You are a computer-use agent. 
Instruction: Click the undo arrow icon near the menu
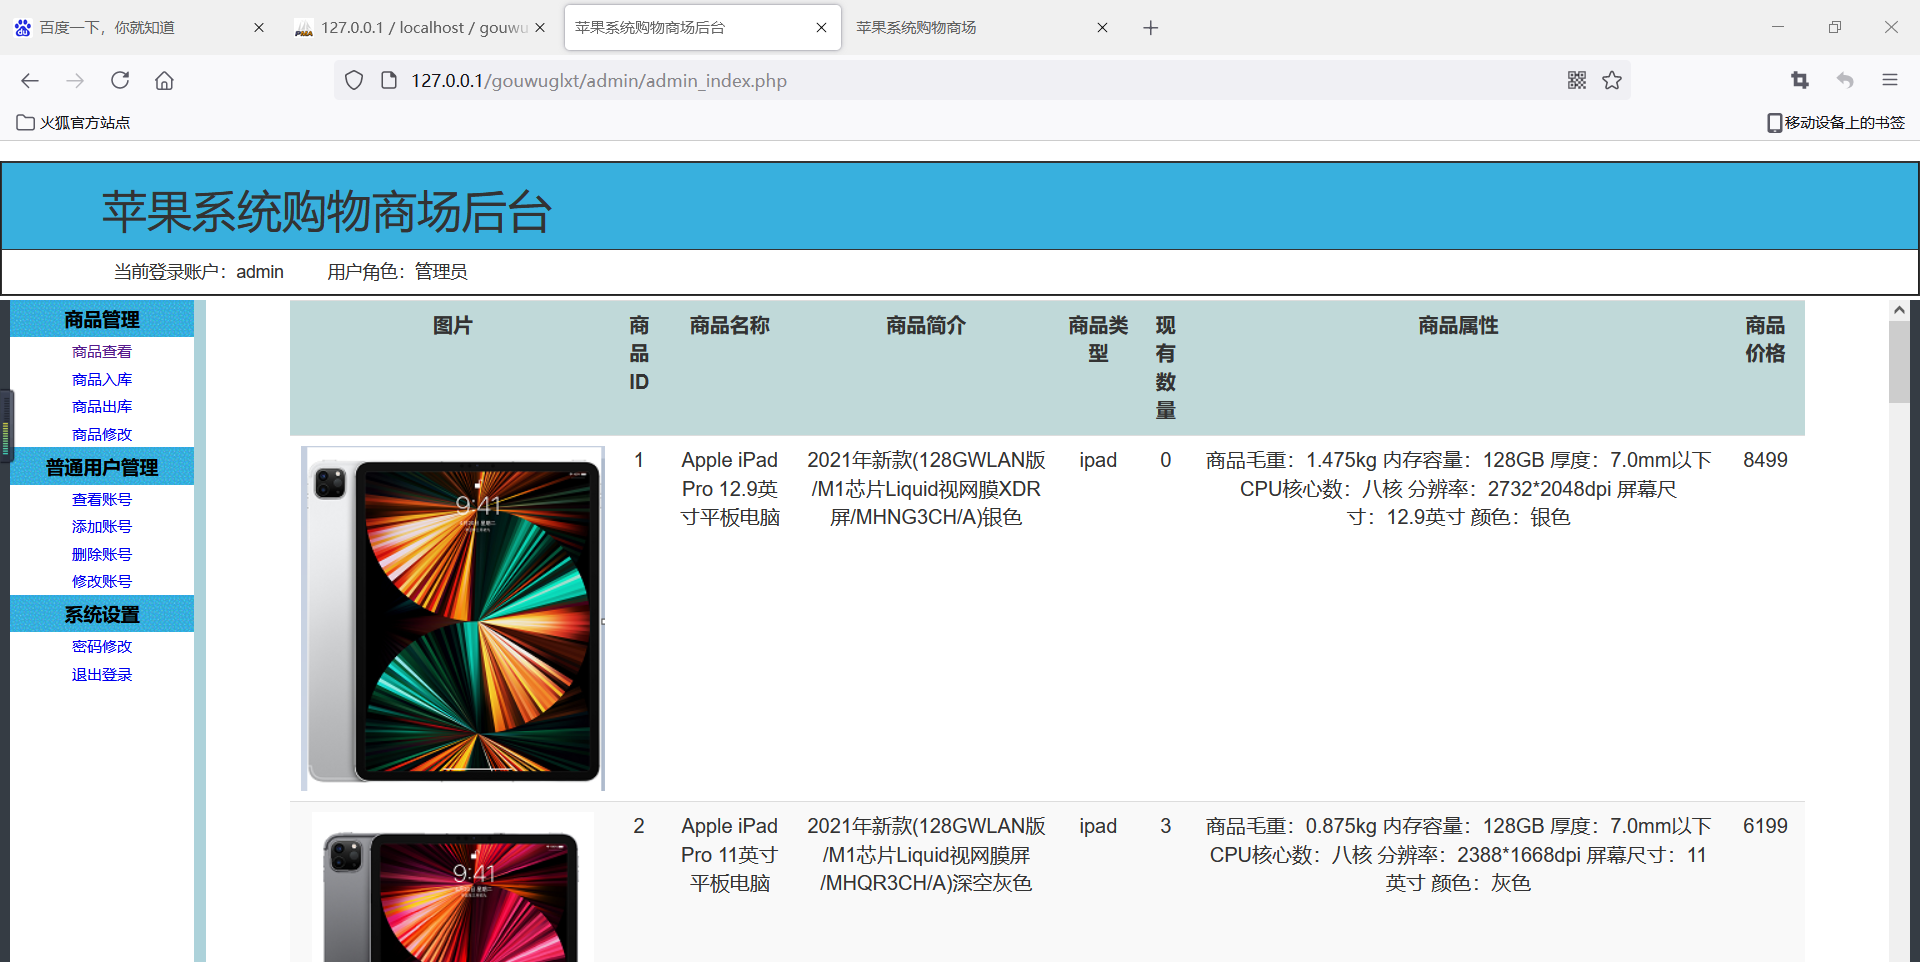(x=1845, y=80)
